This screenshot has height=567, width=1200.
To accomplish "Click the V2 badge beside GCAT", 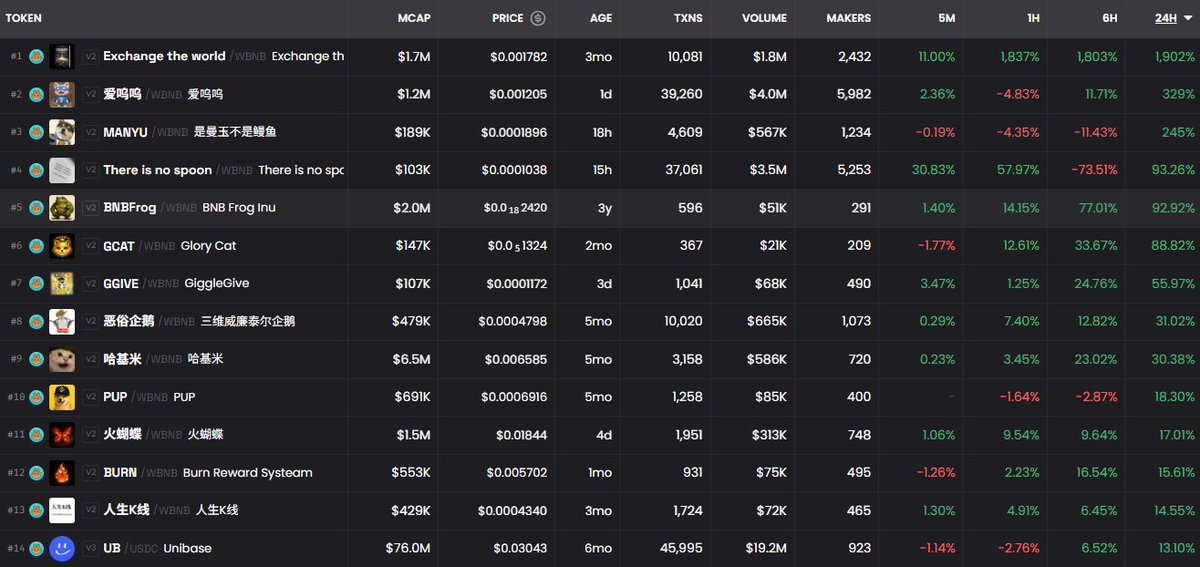I will point(90,246).
